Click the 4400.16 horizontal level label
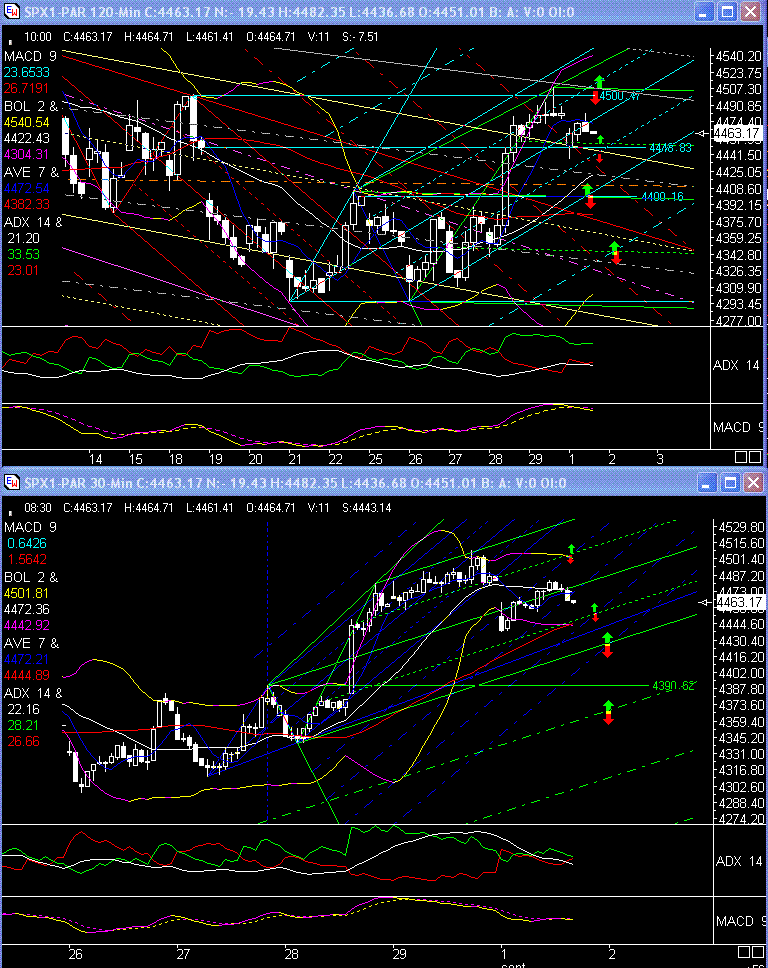Screen dimensions: 768x968 click(662, 197)
